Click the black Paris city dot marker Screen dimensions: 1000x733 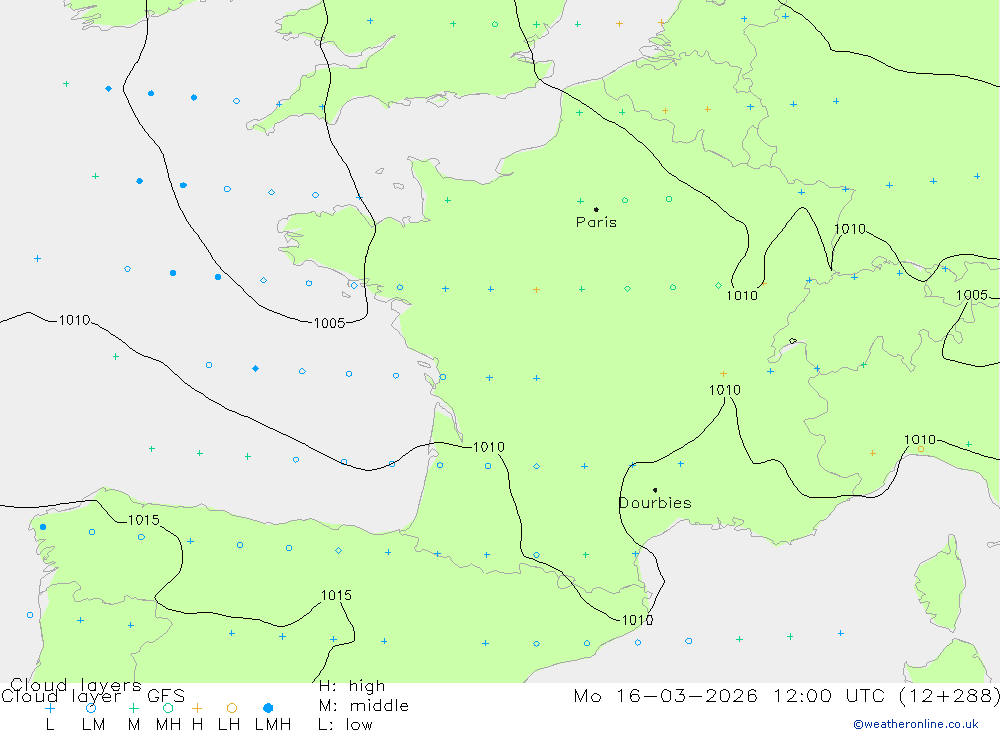point(596,209)
